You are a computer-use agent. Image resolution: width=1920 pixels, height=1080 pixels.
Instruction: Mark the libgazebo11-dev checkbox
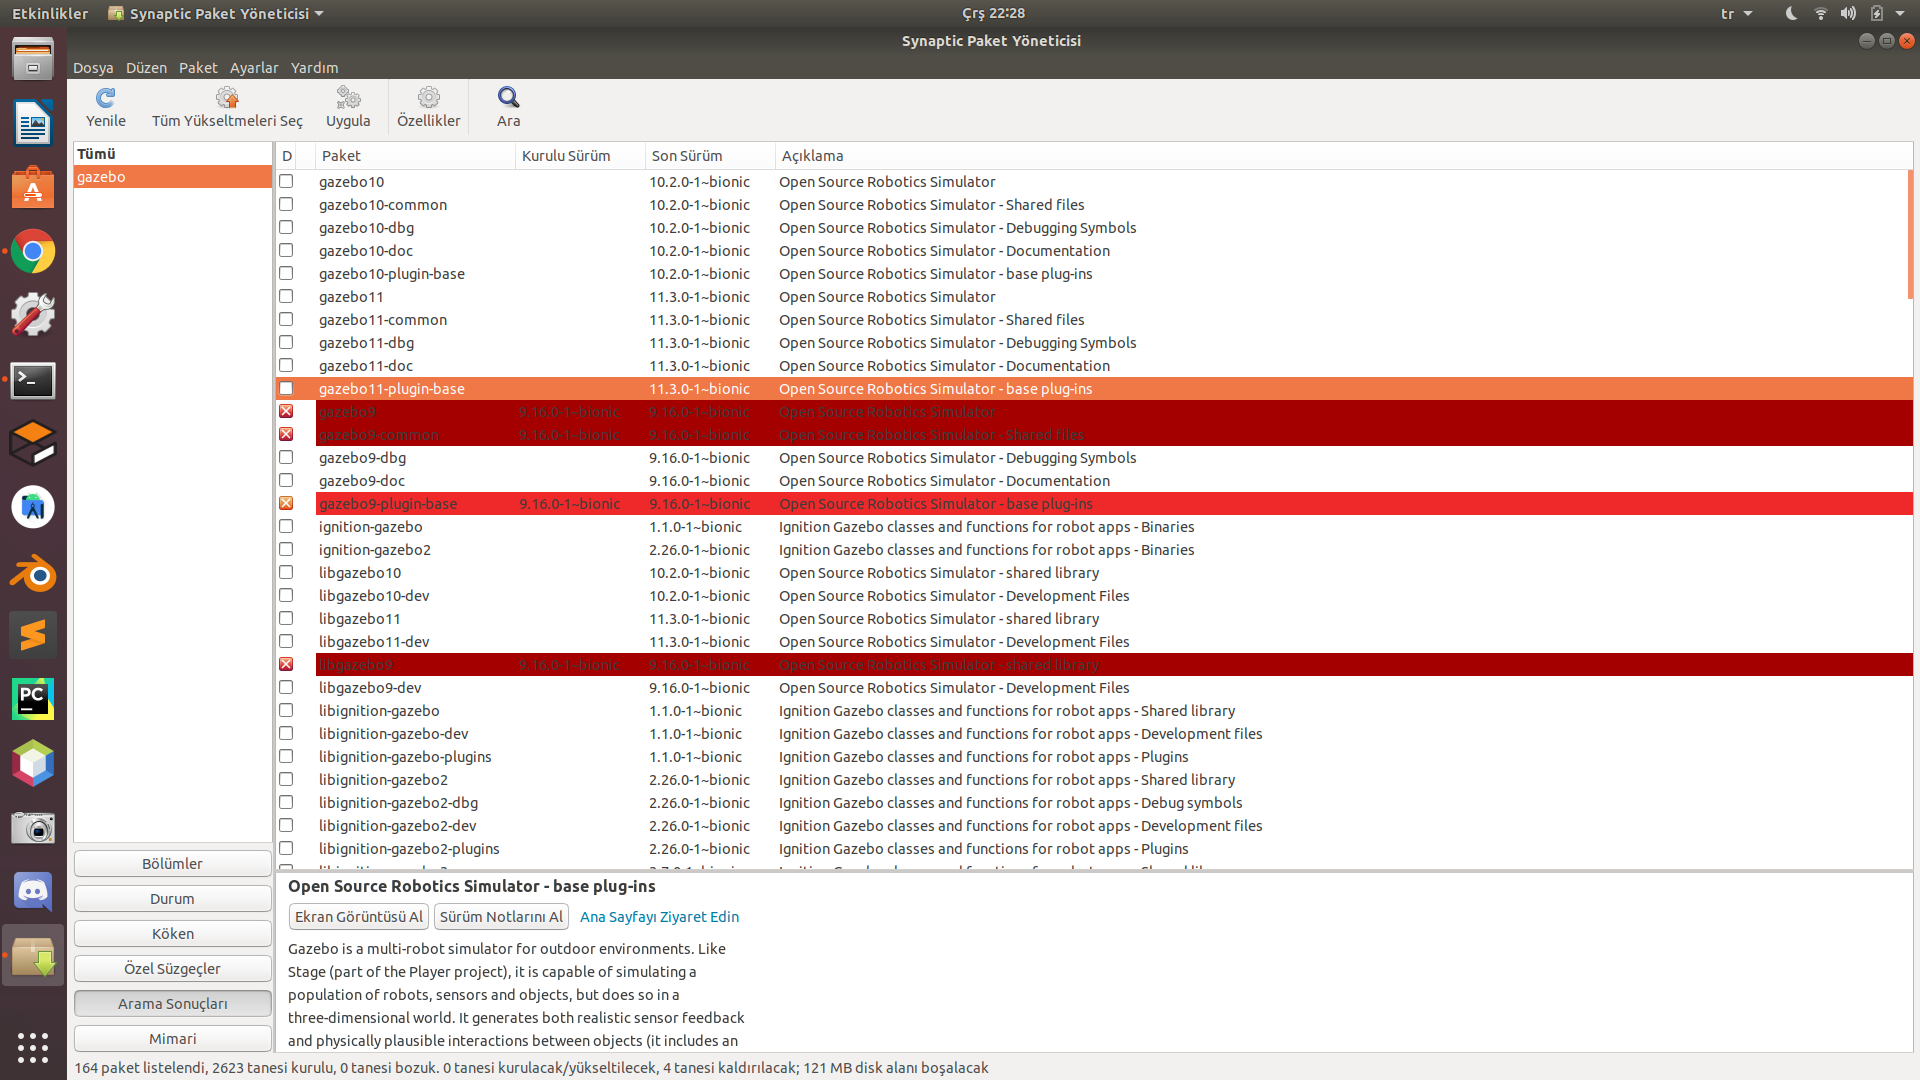click(x=286, y=641)
